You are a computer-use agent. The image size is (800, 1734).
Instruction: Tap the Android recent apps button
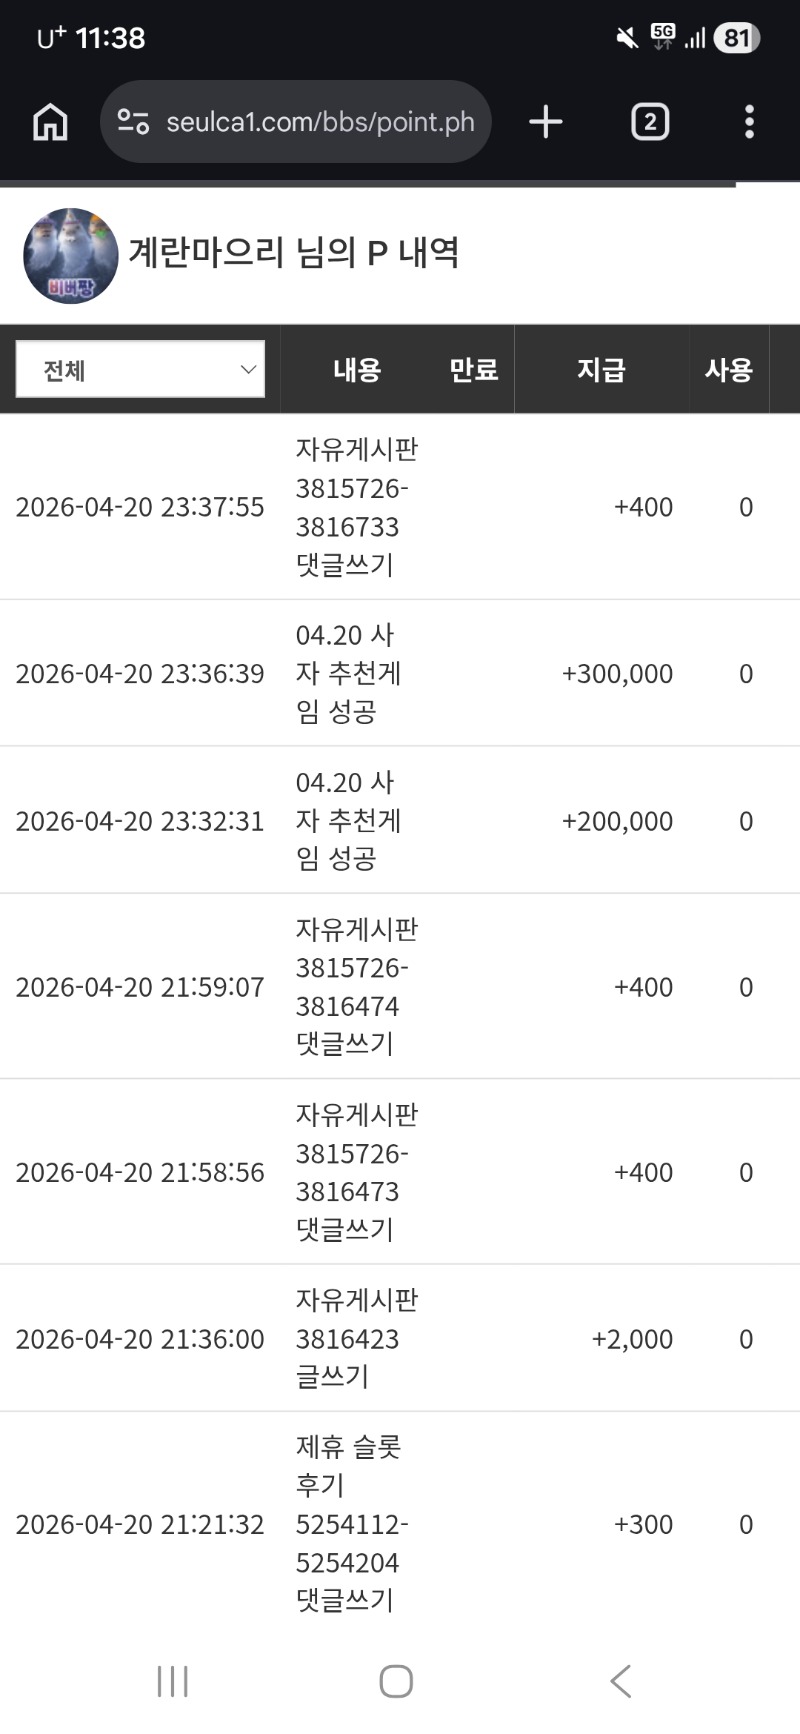(x=172, y=1681)
